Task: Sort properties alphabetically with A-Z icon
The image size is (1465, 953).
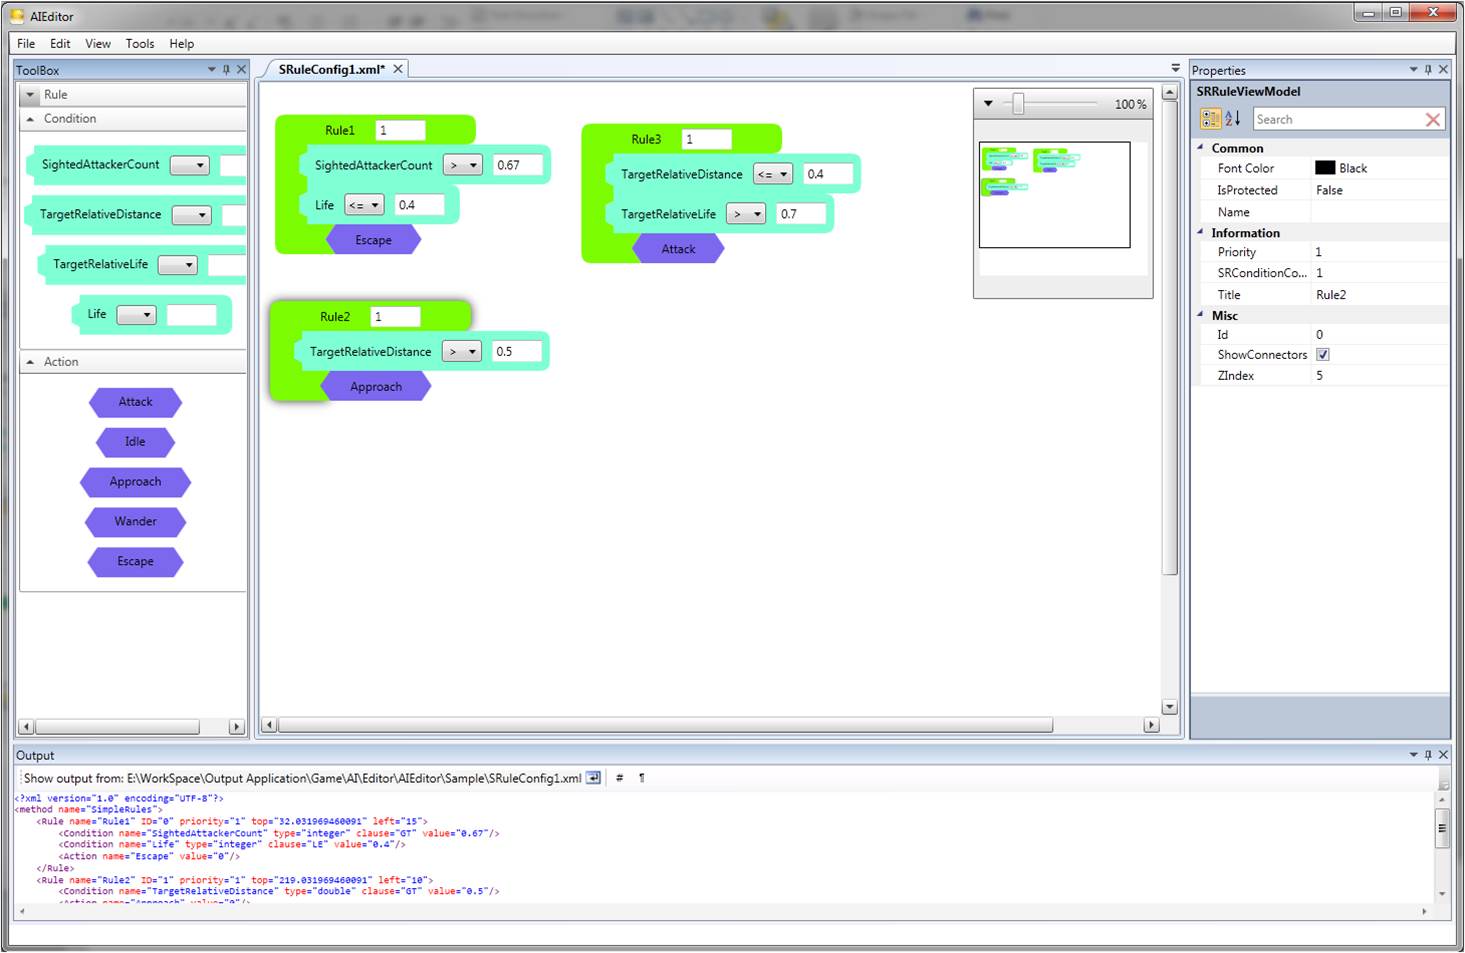Action: (x=1233, y=119)
